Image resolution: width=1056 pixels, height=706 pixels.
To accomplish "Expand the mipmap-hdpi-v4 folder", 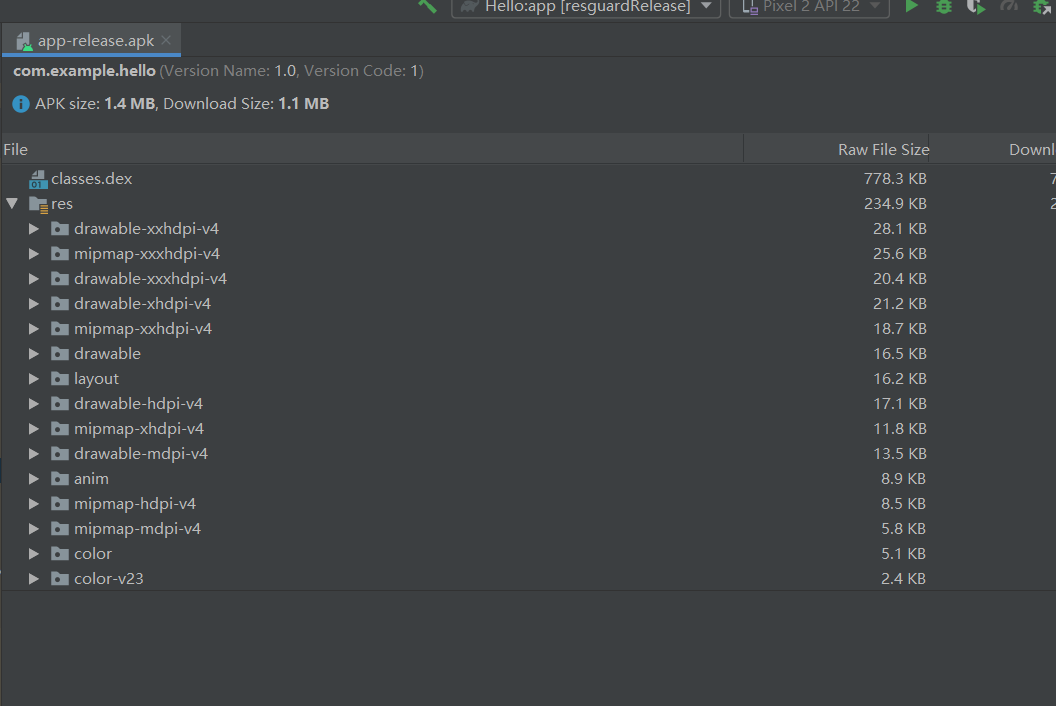I will [33, 503].
